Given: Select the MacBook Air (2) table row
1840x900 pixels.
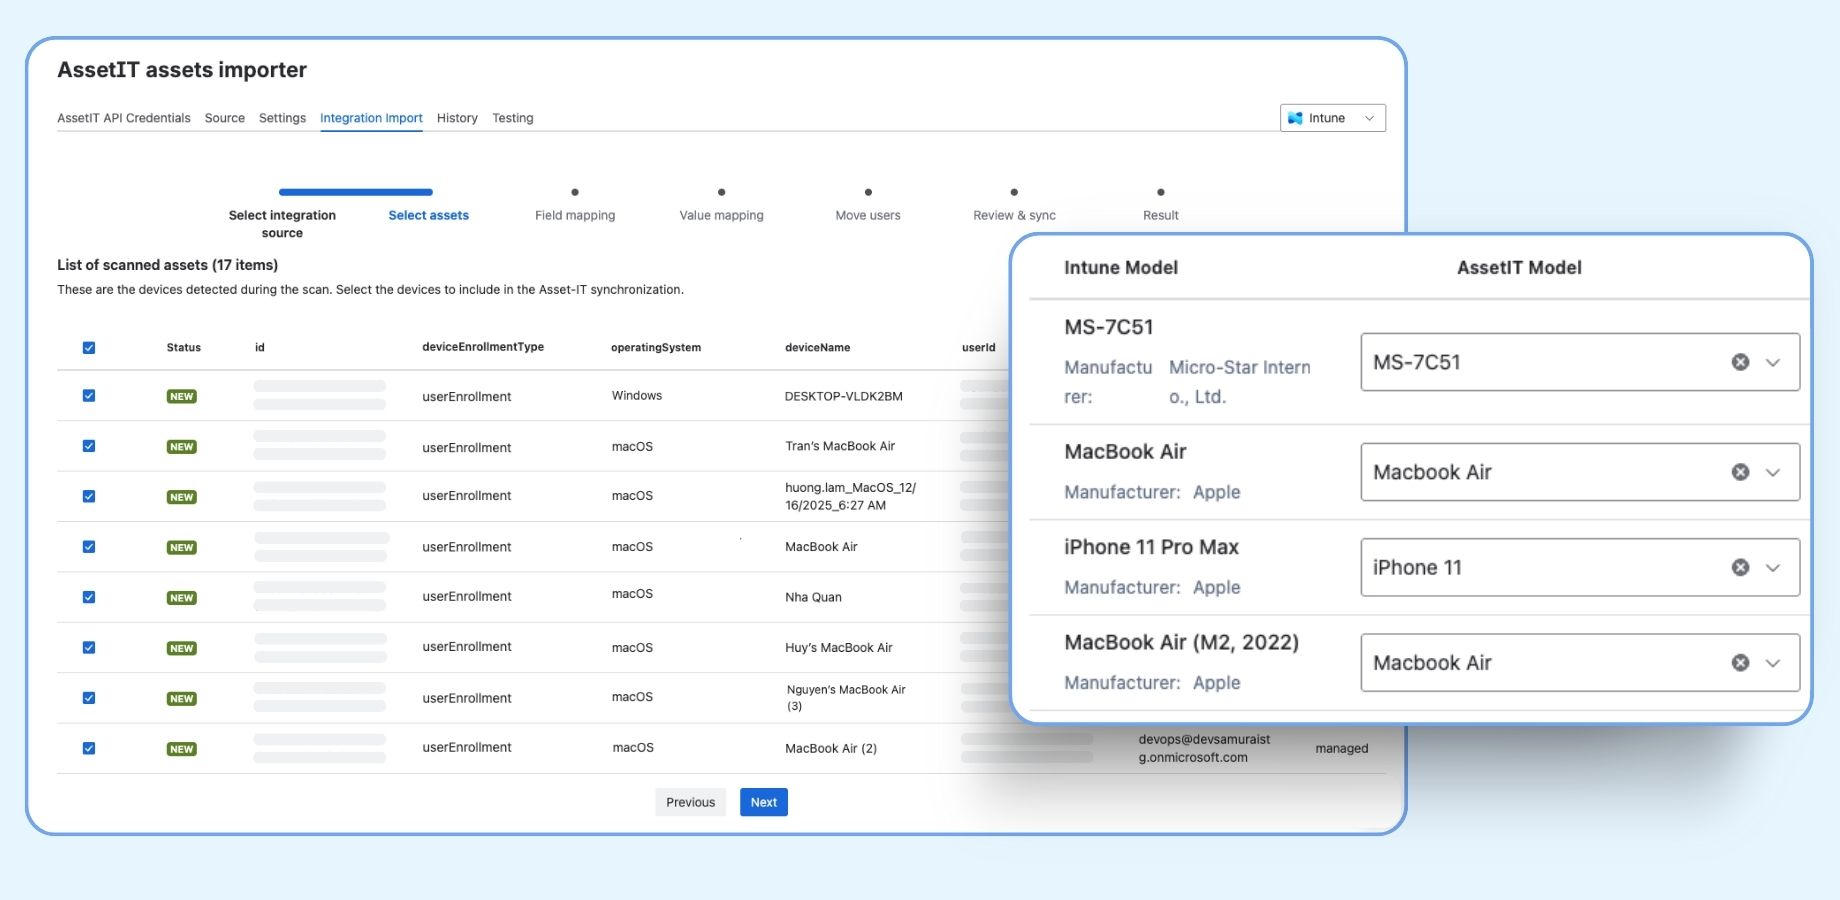Looking at the screenshot, I should 89,747.
